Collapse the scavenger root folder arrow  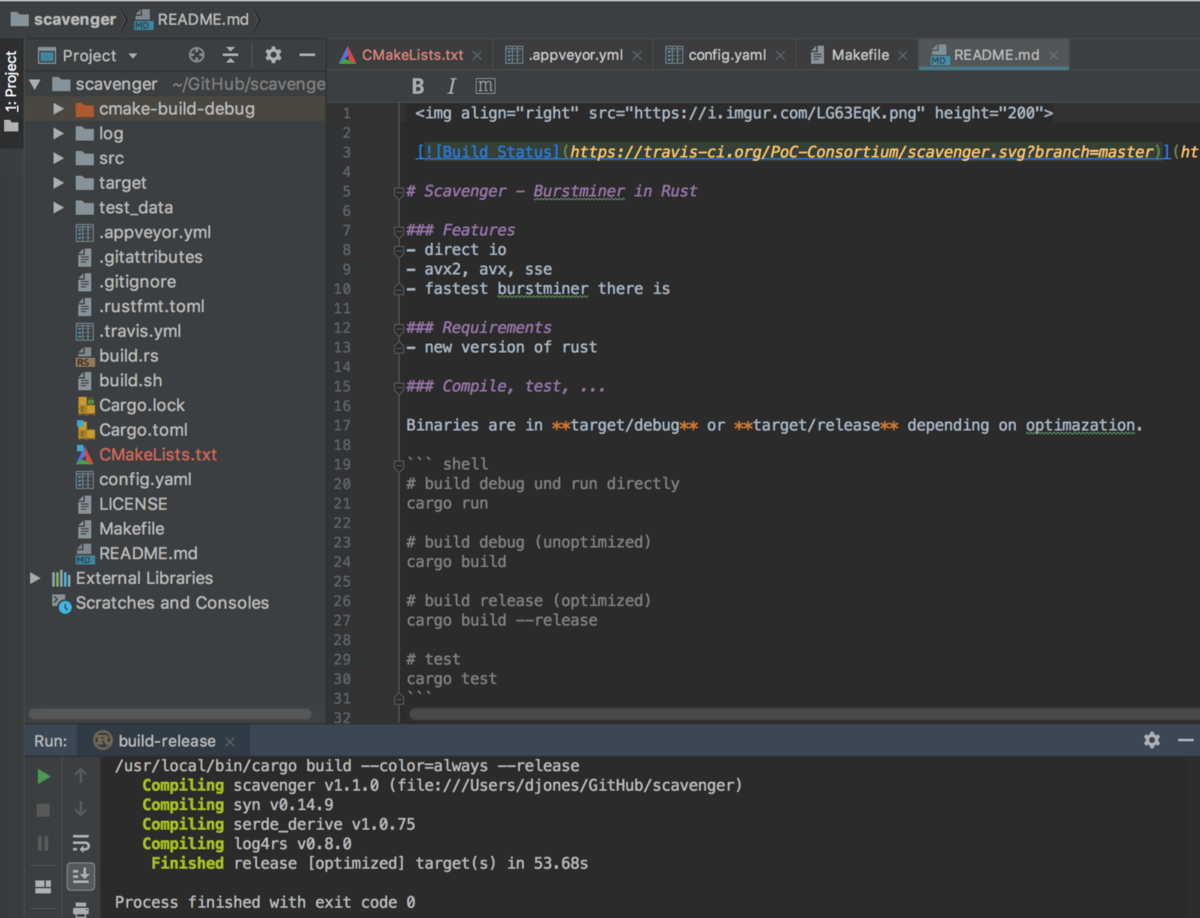(36, 84)
